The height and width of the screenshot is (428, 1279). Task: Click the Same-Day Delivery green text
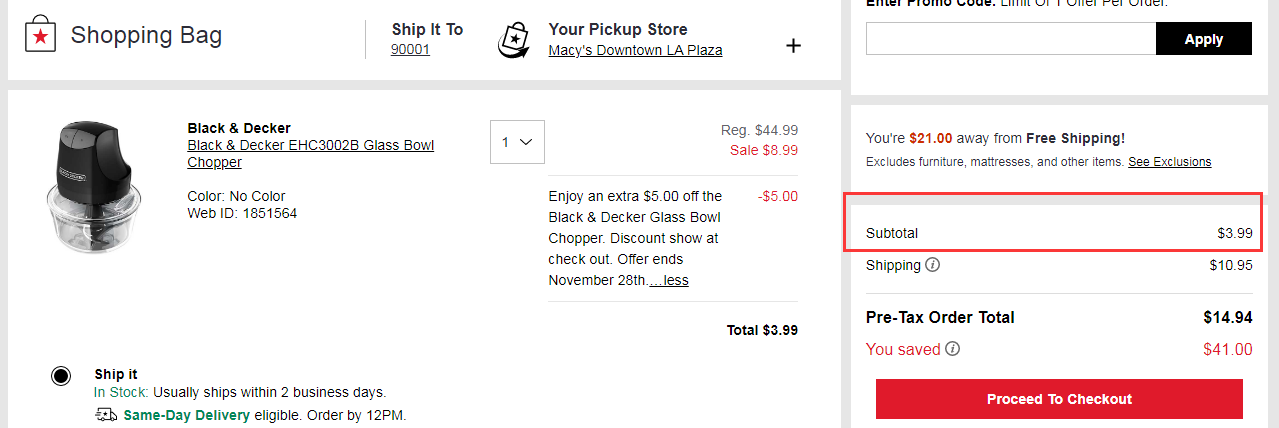pos(186,415)
